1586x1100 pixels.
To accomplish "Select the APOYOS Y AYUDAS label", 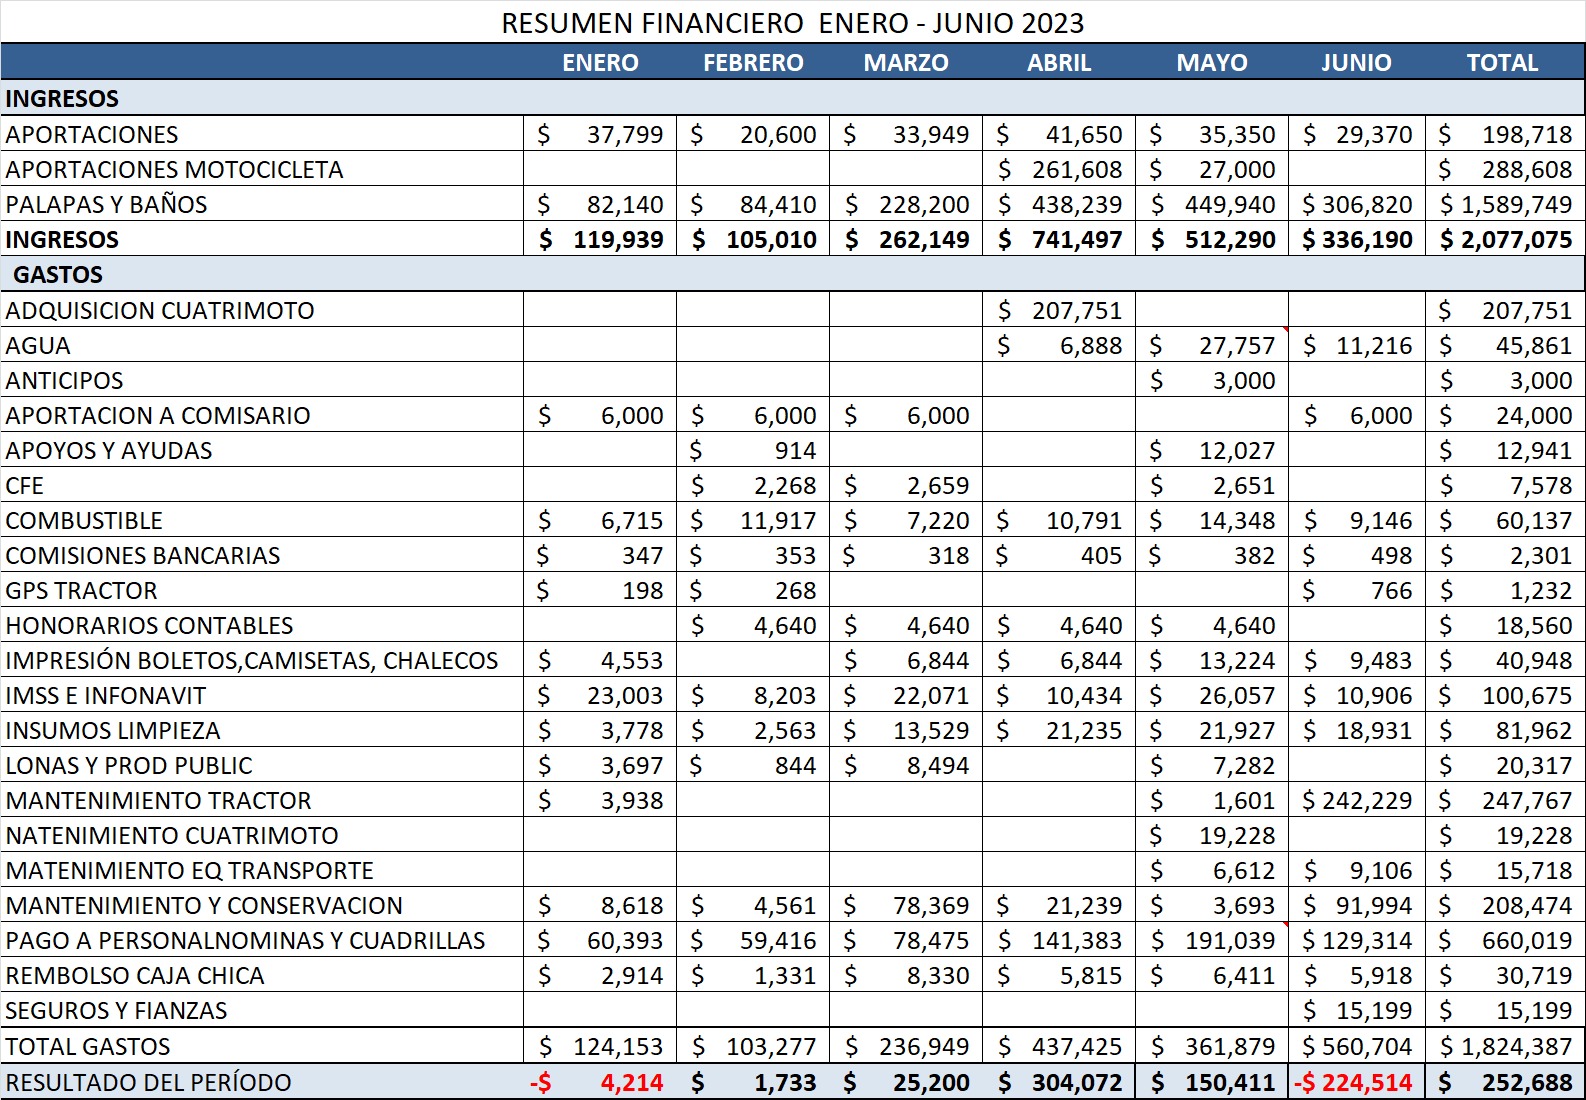I will (109, 450).
